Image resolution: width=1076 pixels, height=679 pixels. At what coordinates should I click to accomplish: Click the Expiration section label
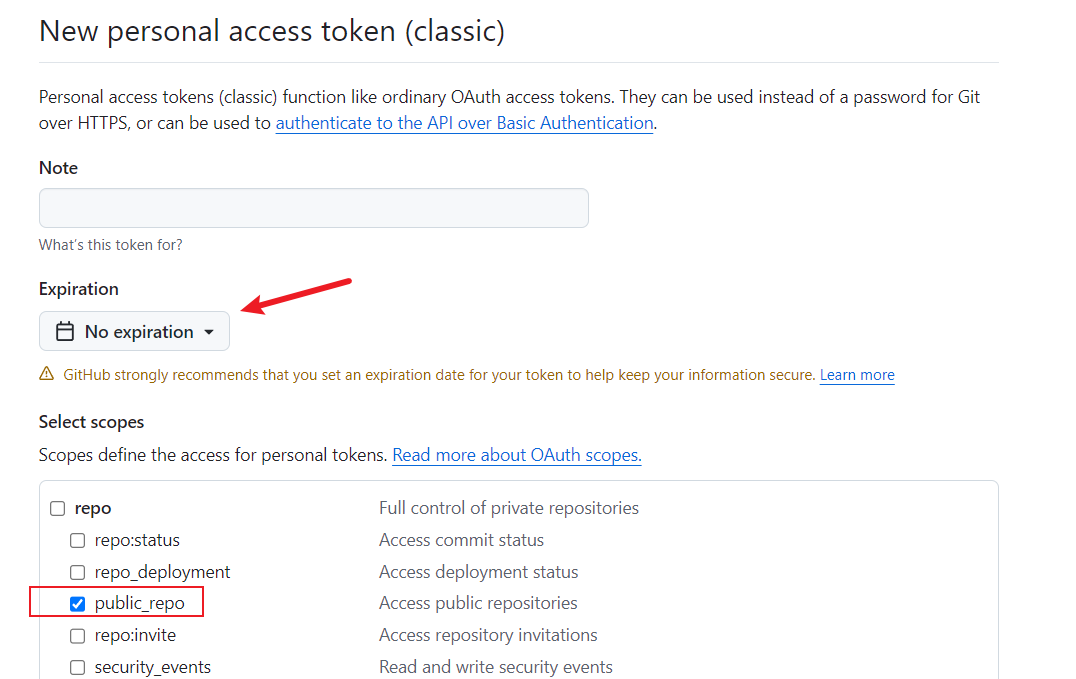coord(78,289)
